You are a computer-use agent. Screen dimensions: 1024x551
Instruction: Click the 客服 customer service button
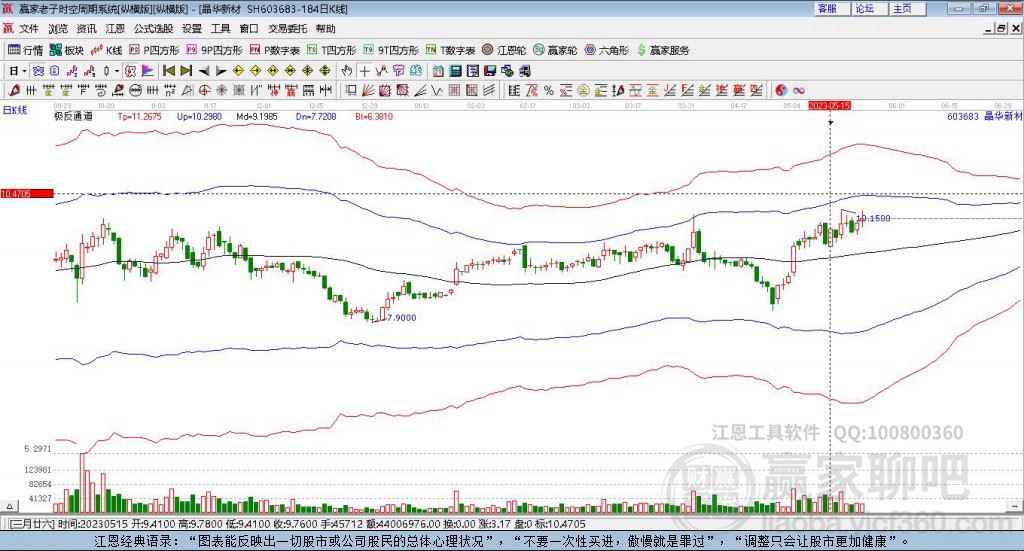point(832,8)
